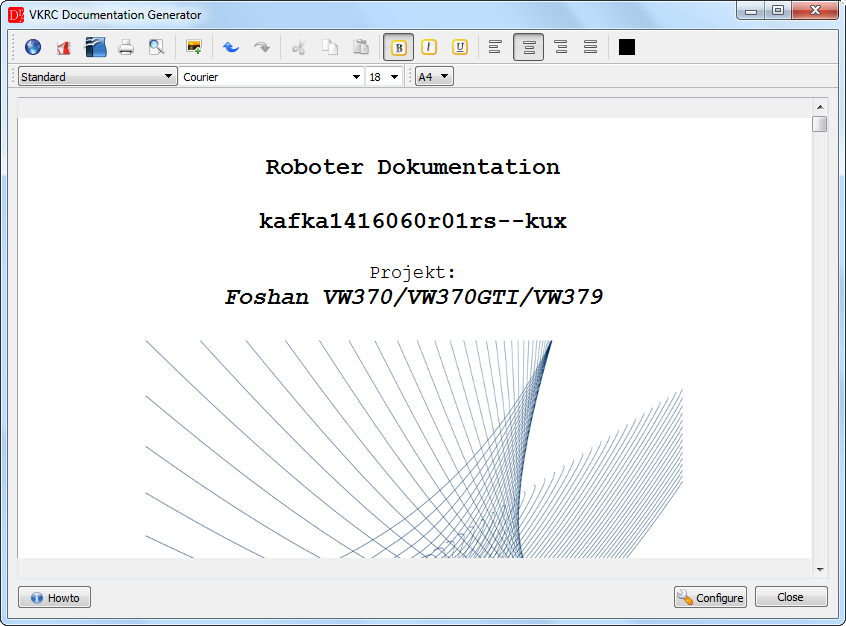Click the Howto button
Image resolution: width=846 pixels, height=626 pixels.
[x=54, y=597]
